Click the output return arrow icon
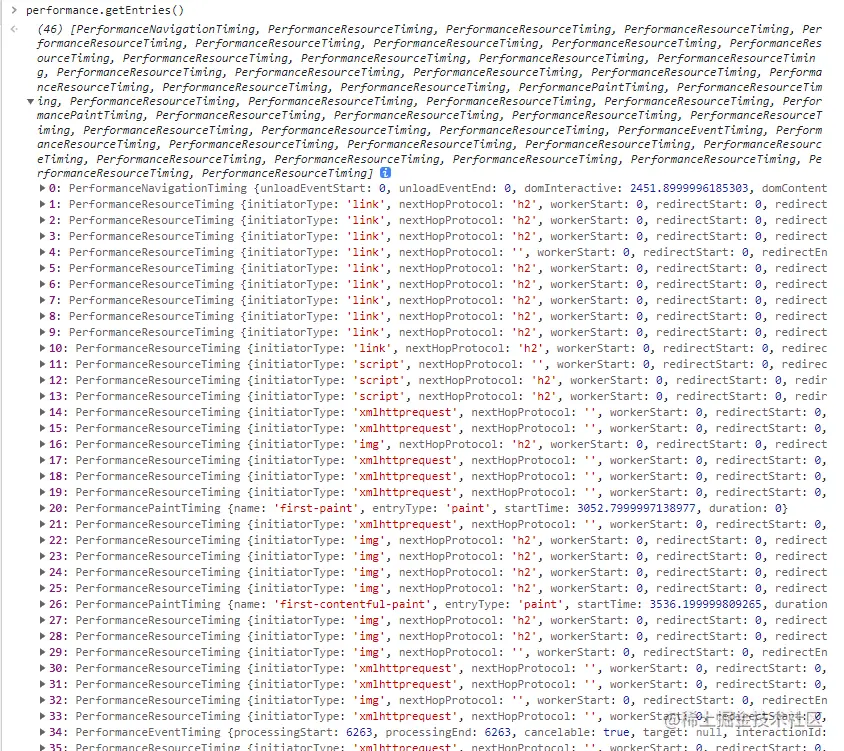Viewport: 844px width, 751px height. (14, 29)
